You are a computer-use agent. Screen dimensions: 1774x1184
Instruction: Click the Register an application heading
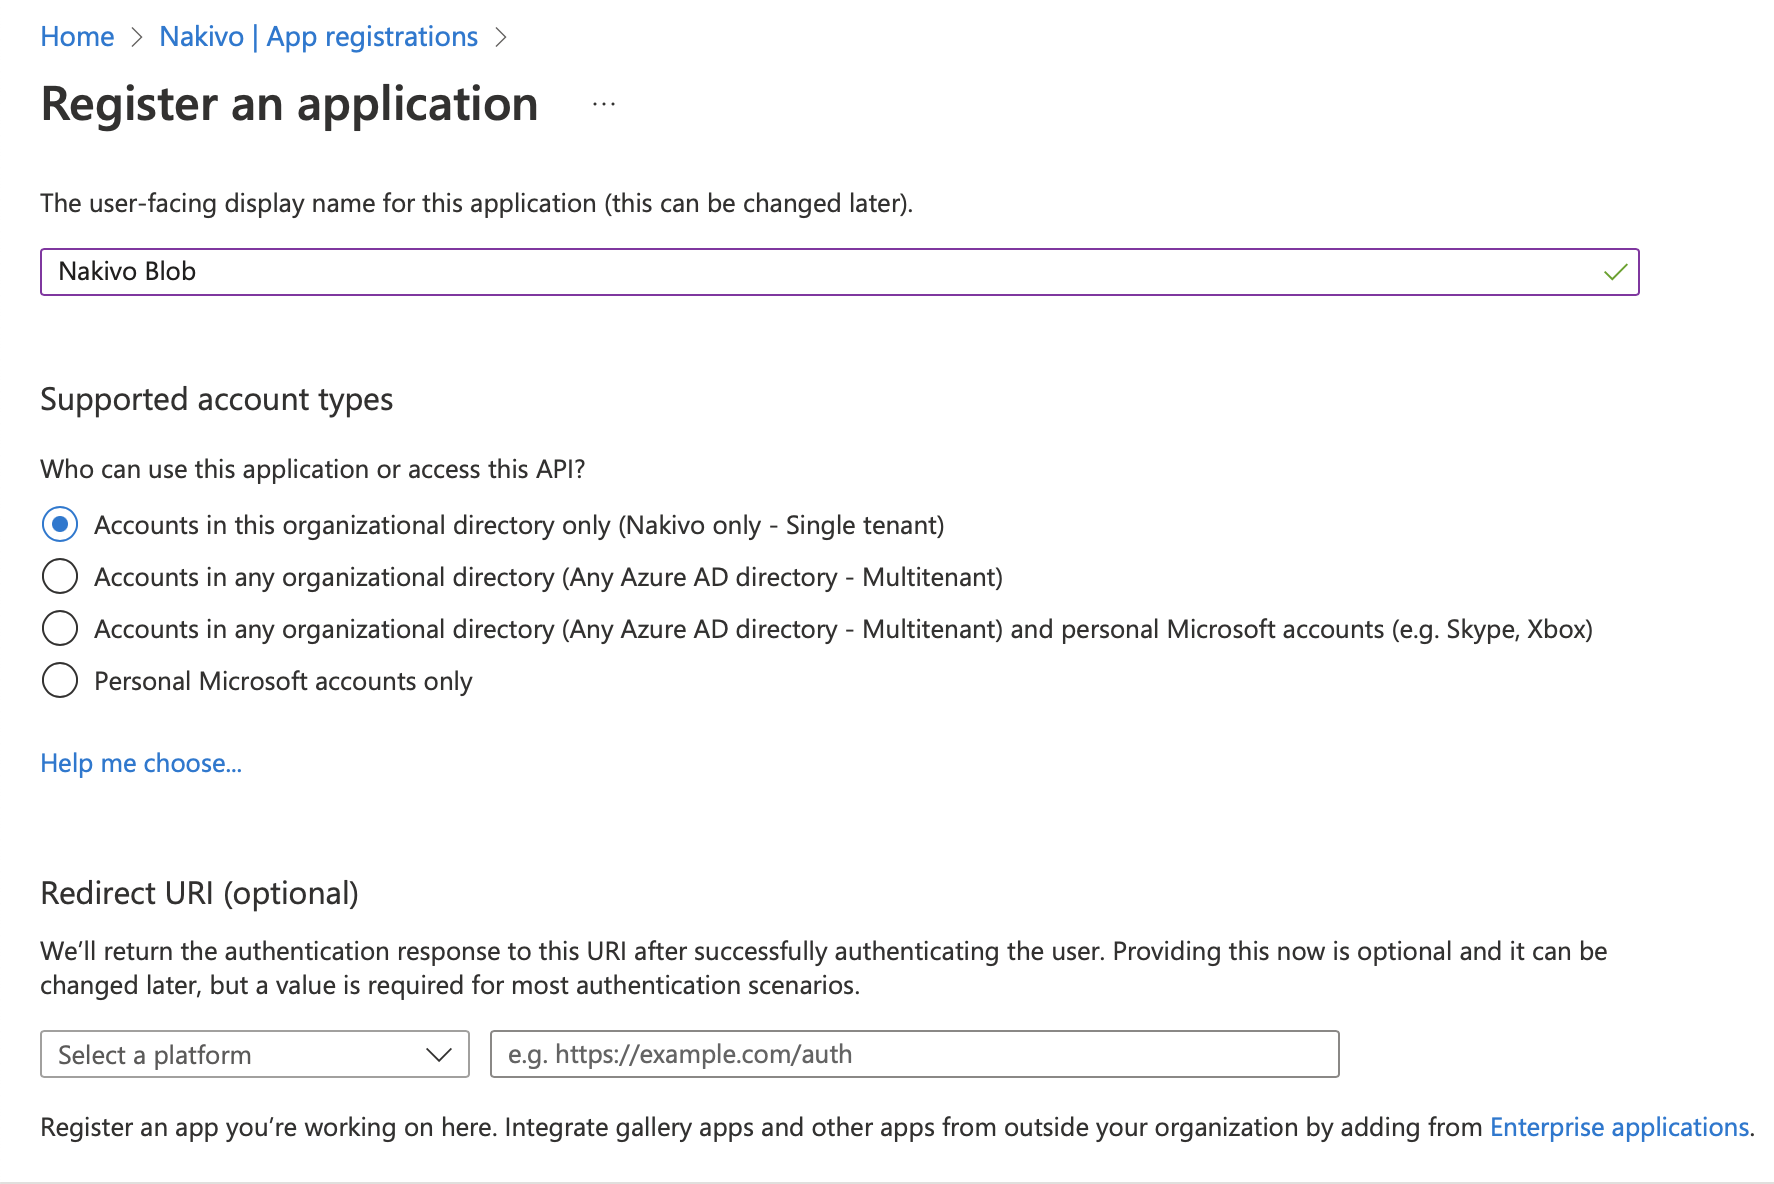[289, 104]
